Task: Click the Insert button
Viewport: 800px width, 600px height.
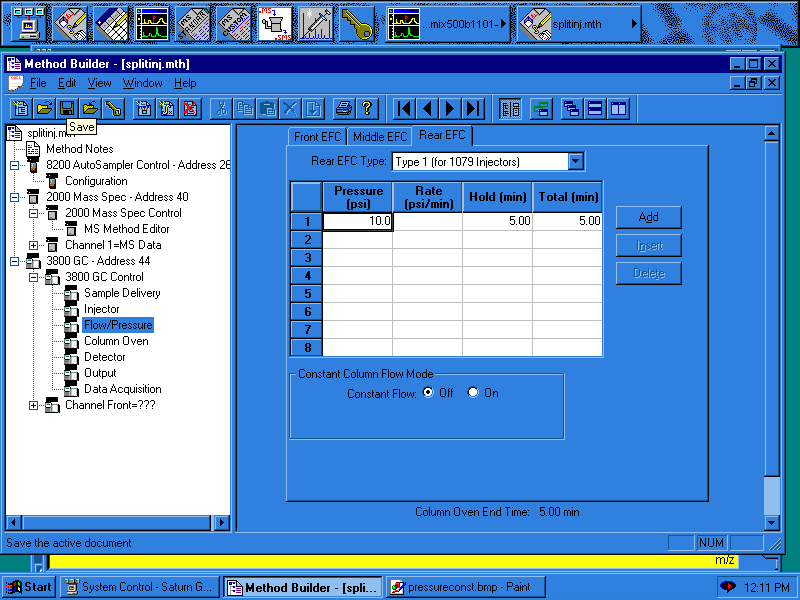Action: coord(648,245)
